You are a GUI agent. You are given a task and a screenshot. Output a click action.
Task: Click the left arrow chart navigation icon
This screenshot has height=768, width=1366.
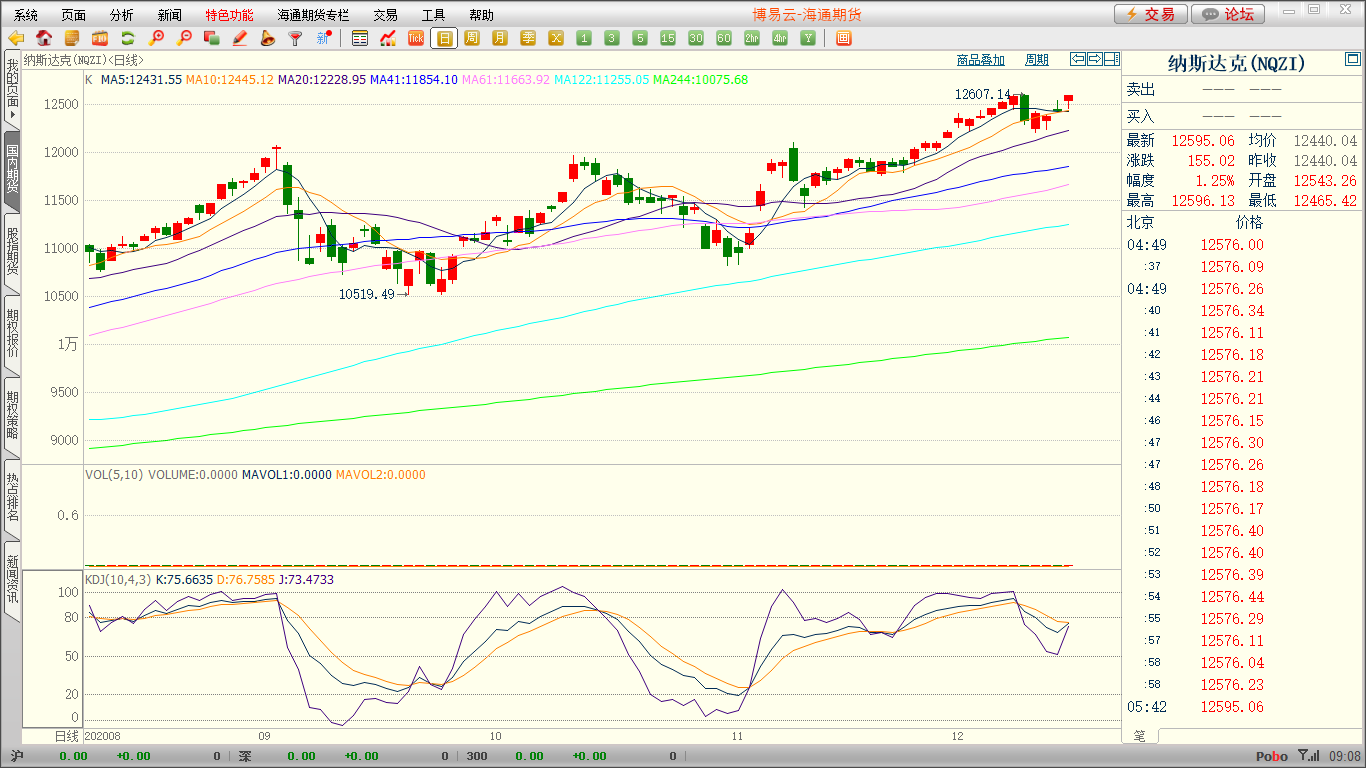tap(1078, 59)
